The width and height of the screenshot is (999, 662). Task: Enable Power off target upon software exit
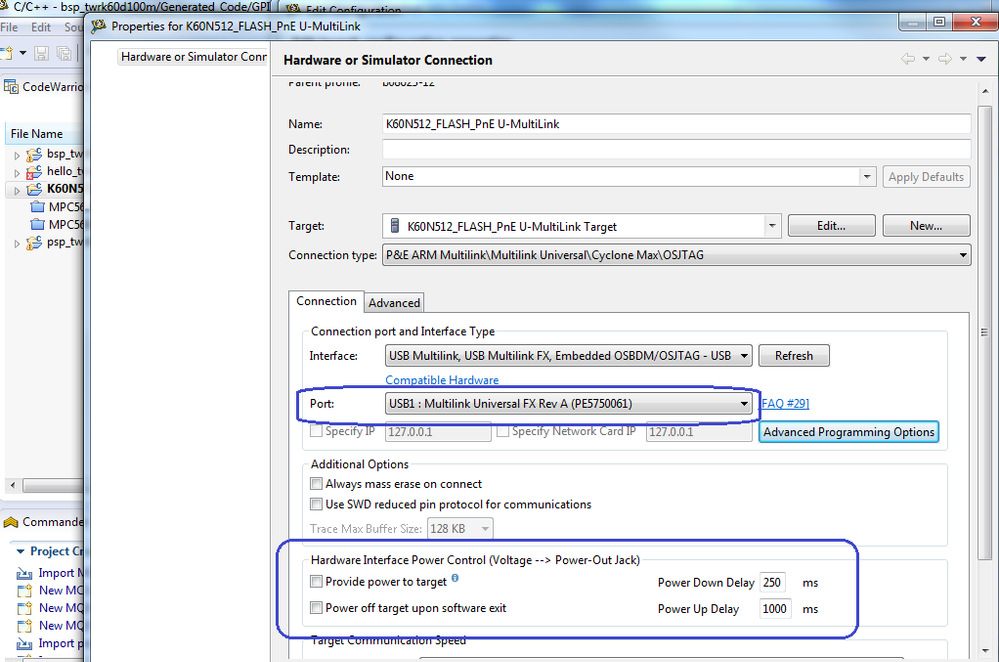pos(316,607)
